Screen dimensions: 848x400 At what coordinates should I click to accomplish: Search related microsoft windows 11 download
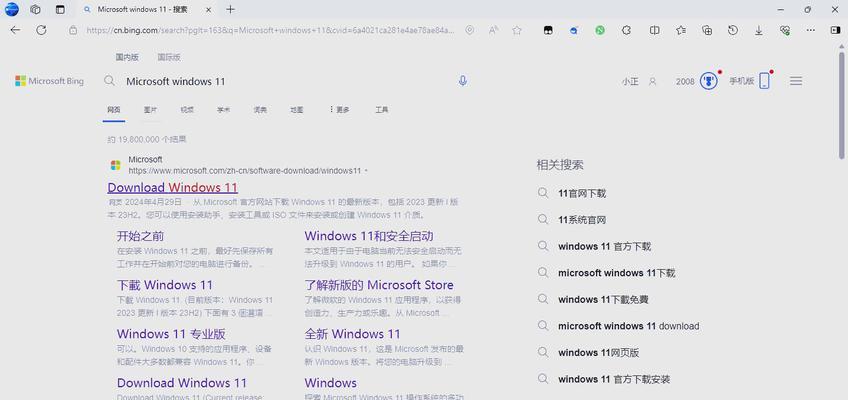click(628, 326)
